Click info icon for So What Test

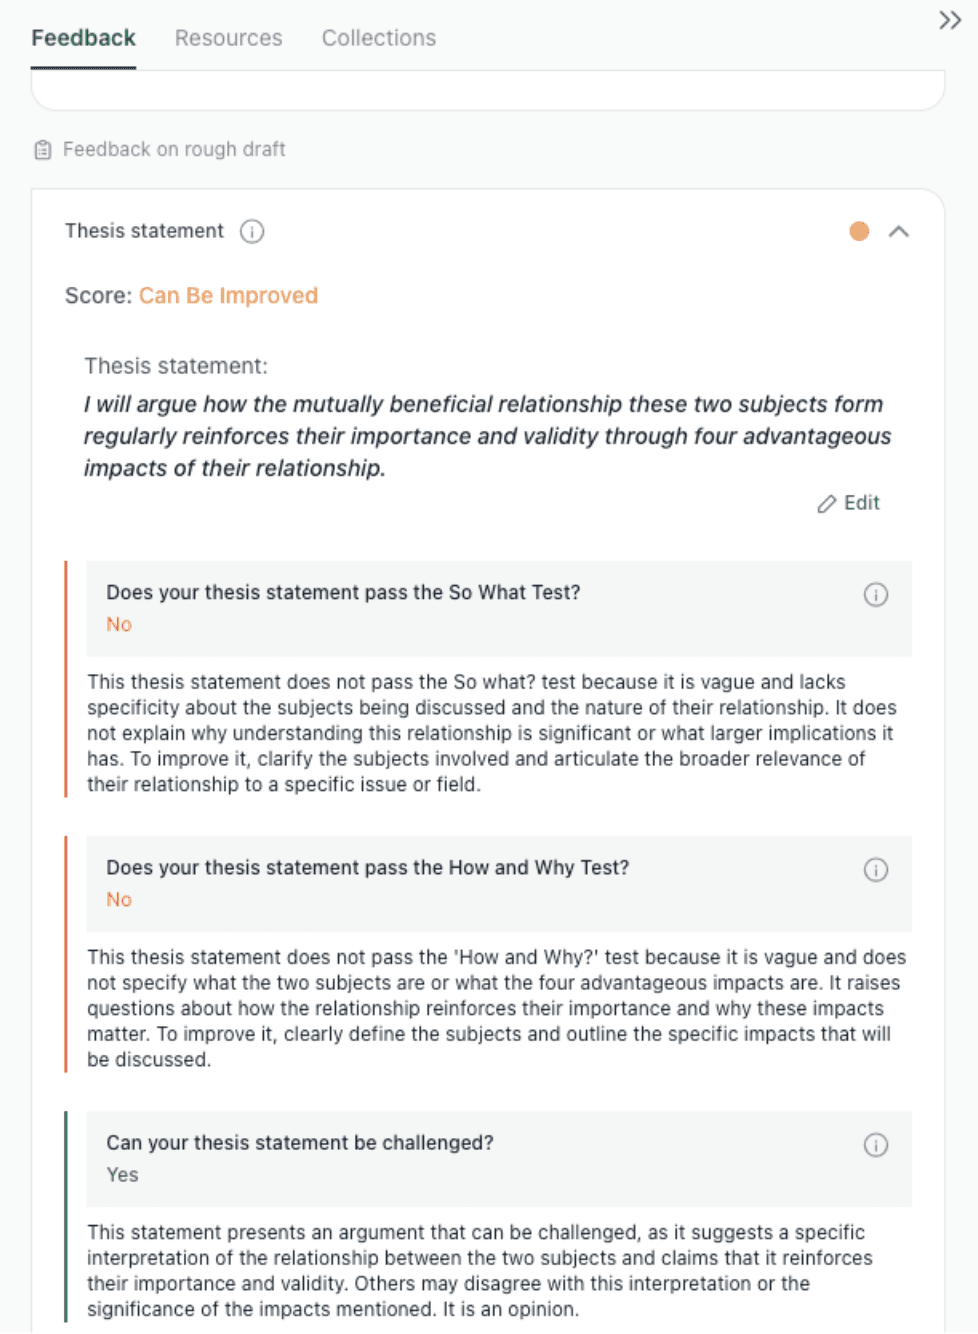pyautogui.click(x=875, y=595)
